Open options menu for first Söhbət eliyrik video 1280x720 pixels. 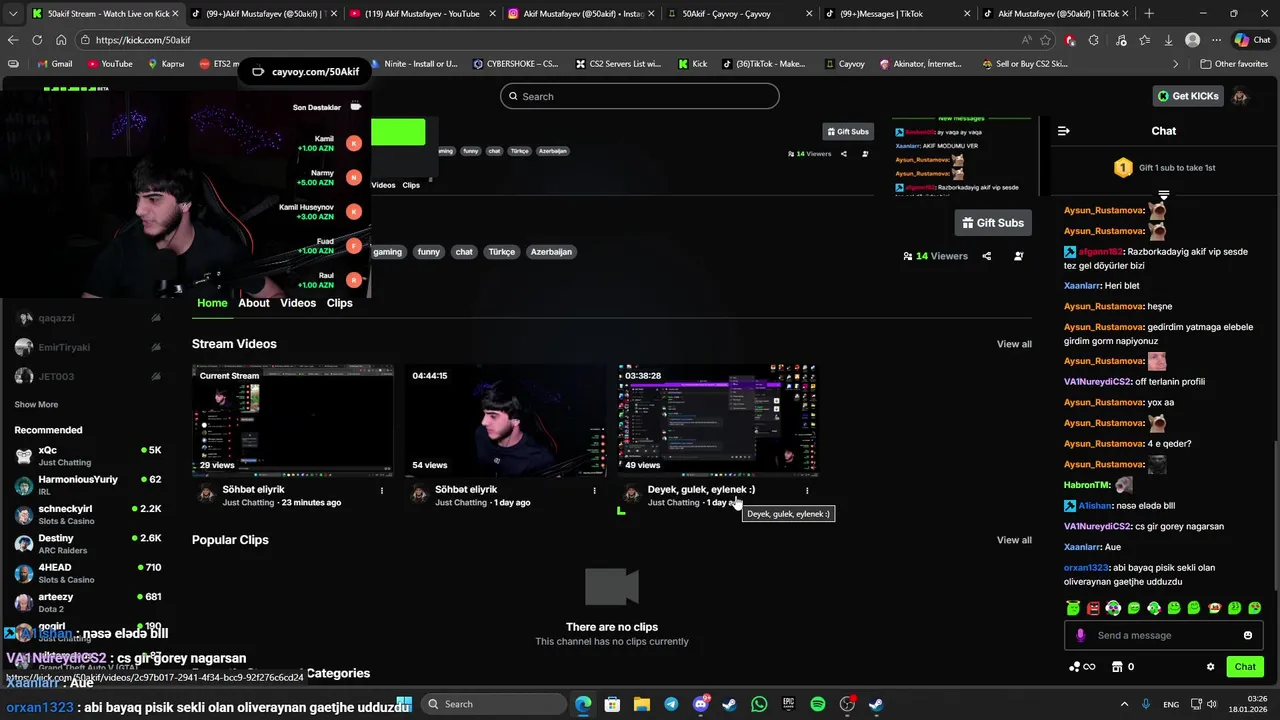381,490
